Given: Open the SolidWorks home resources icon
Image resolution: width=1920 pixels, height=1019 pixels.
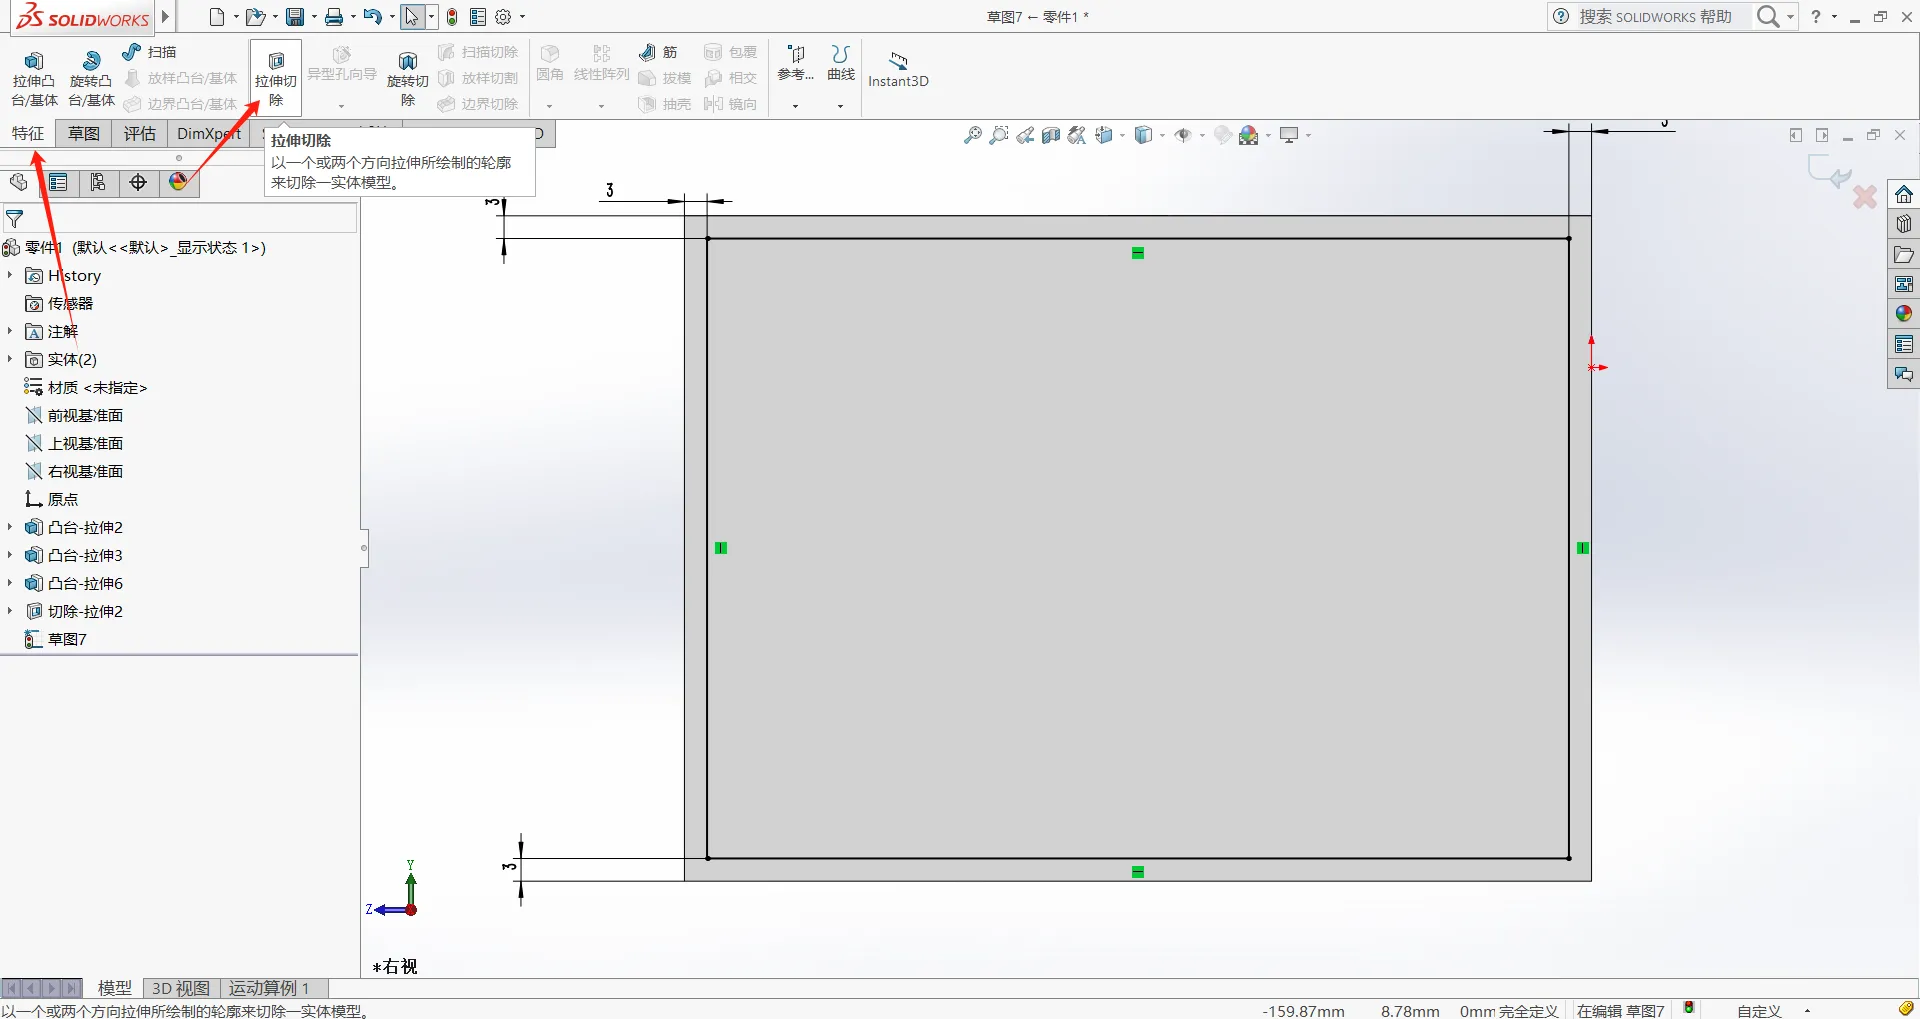Looking at the screenshot, I should (x=1904, y=194).
